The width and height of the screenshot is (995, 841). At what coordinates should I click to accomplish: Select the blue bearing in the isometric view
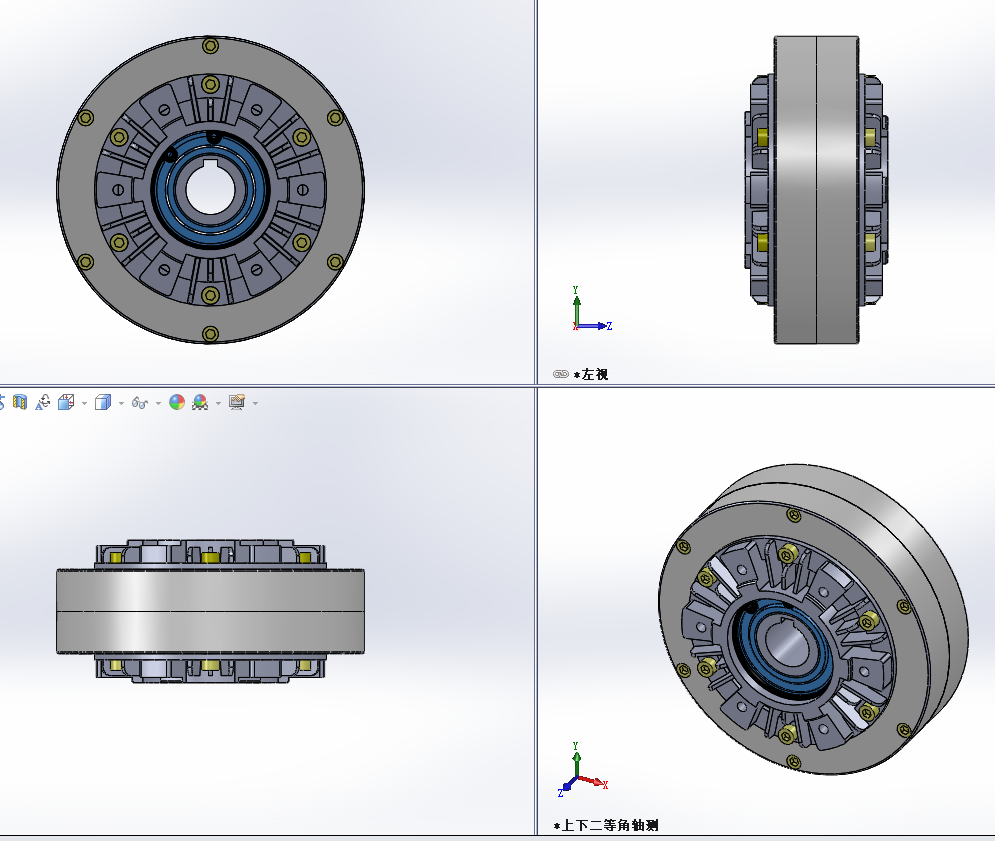(784, 647)
